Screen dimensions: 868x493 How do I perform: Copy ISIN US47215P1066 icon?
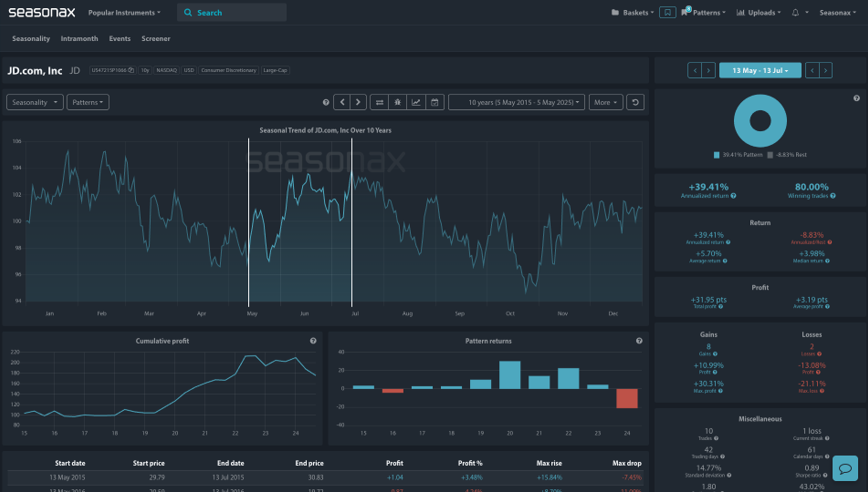tap(131, 70)
